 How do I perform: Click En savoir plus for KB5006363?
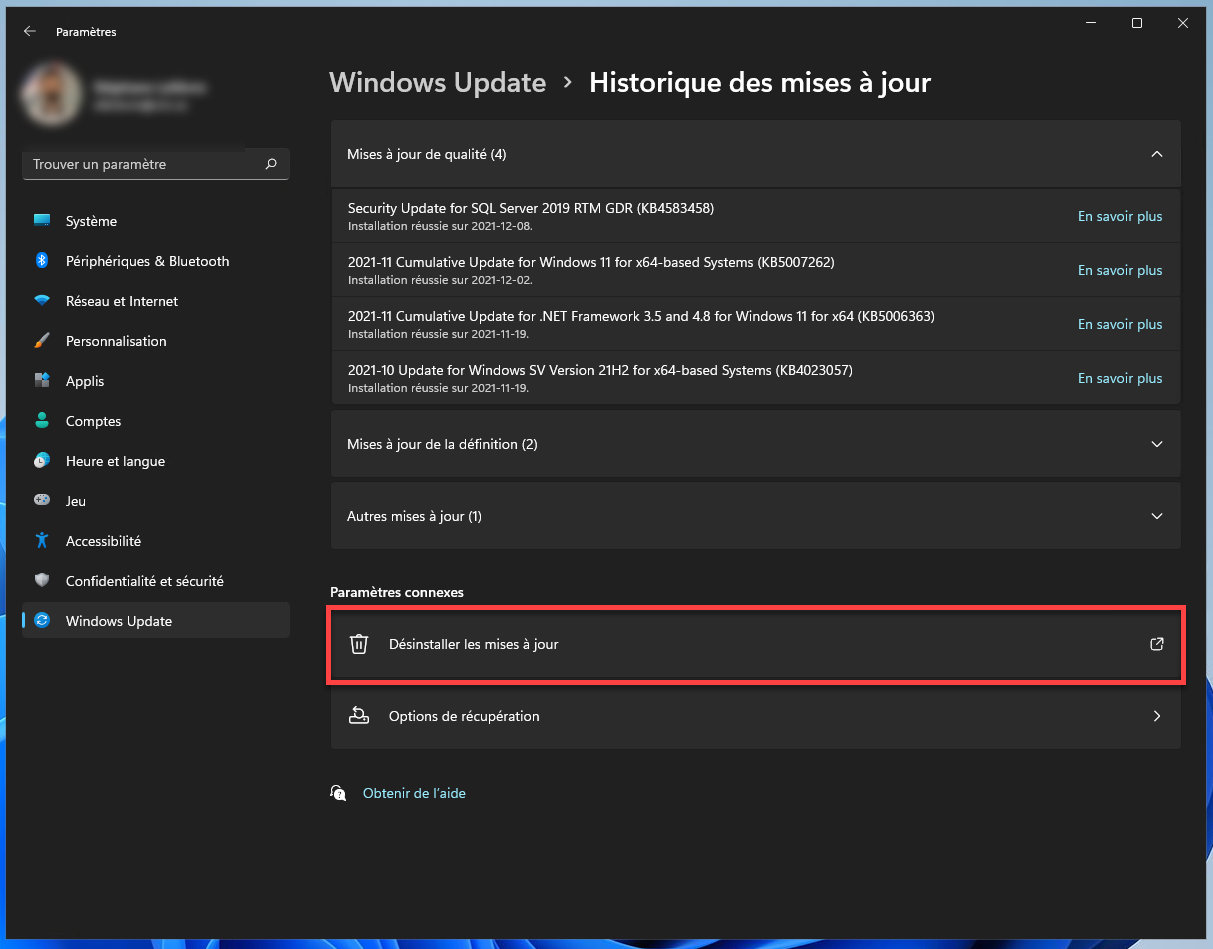(x=1120, y=324)
